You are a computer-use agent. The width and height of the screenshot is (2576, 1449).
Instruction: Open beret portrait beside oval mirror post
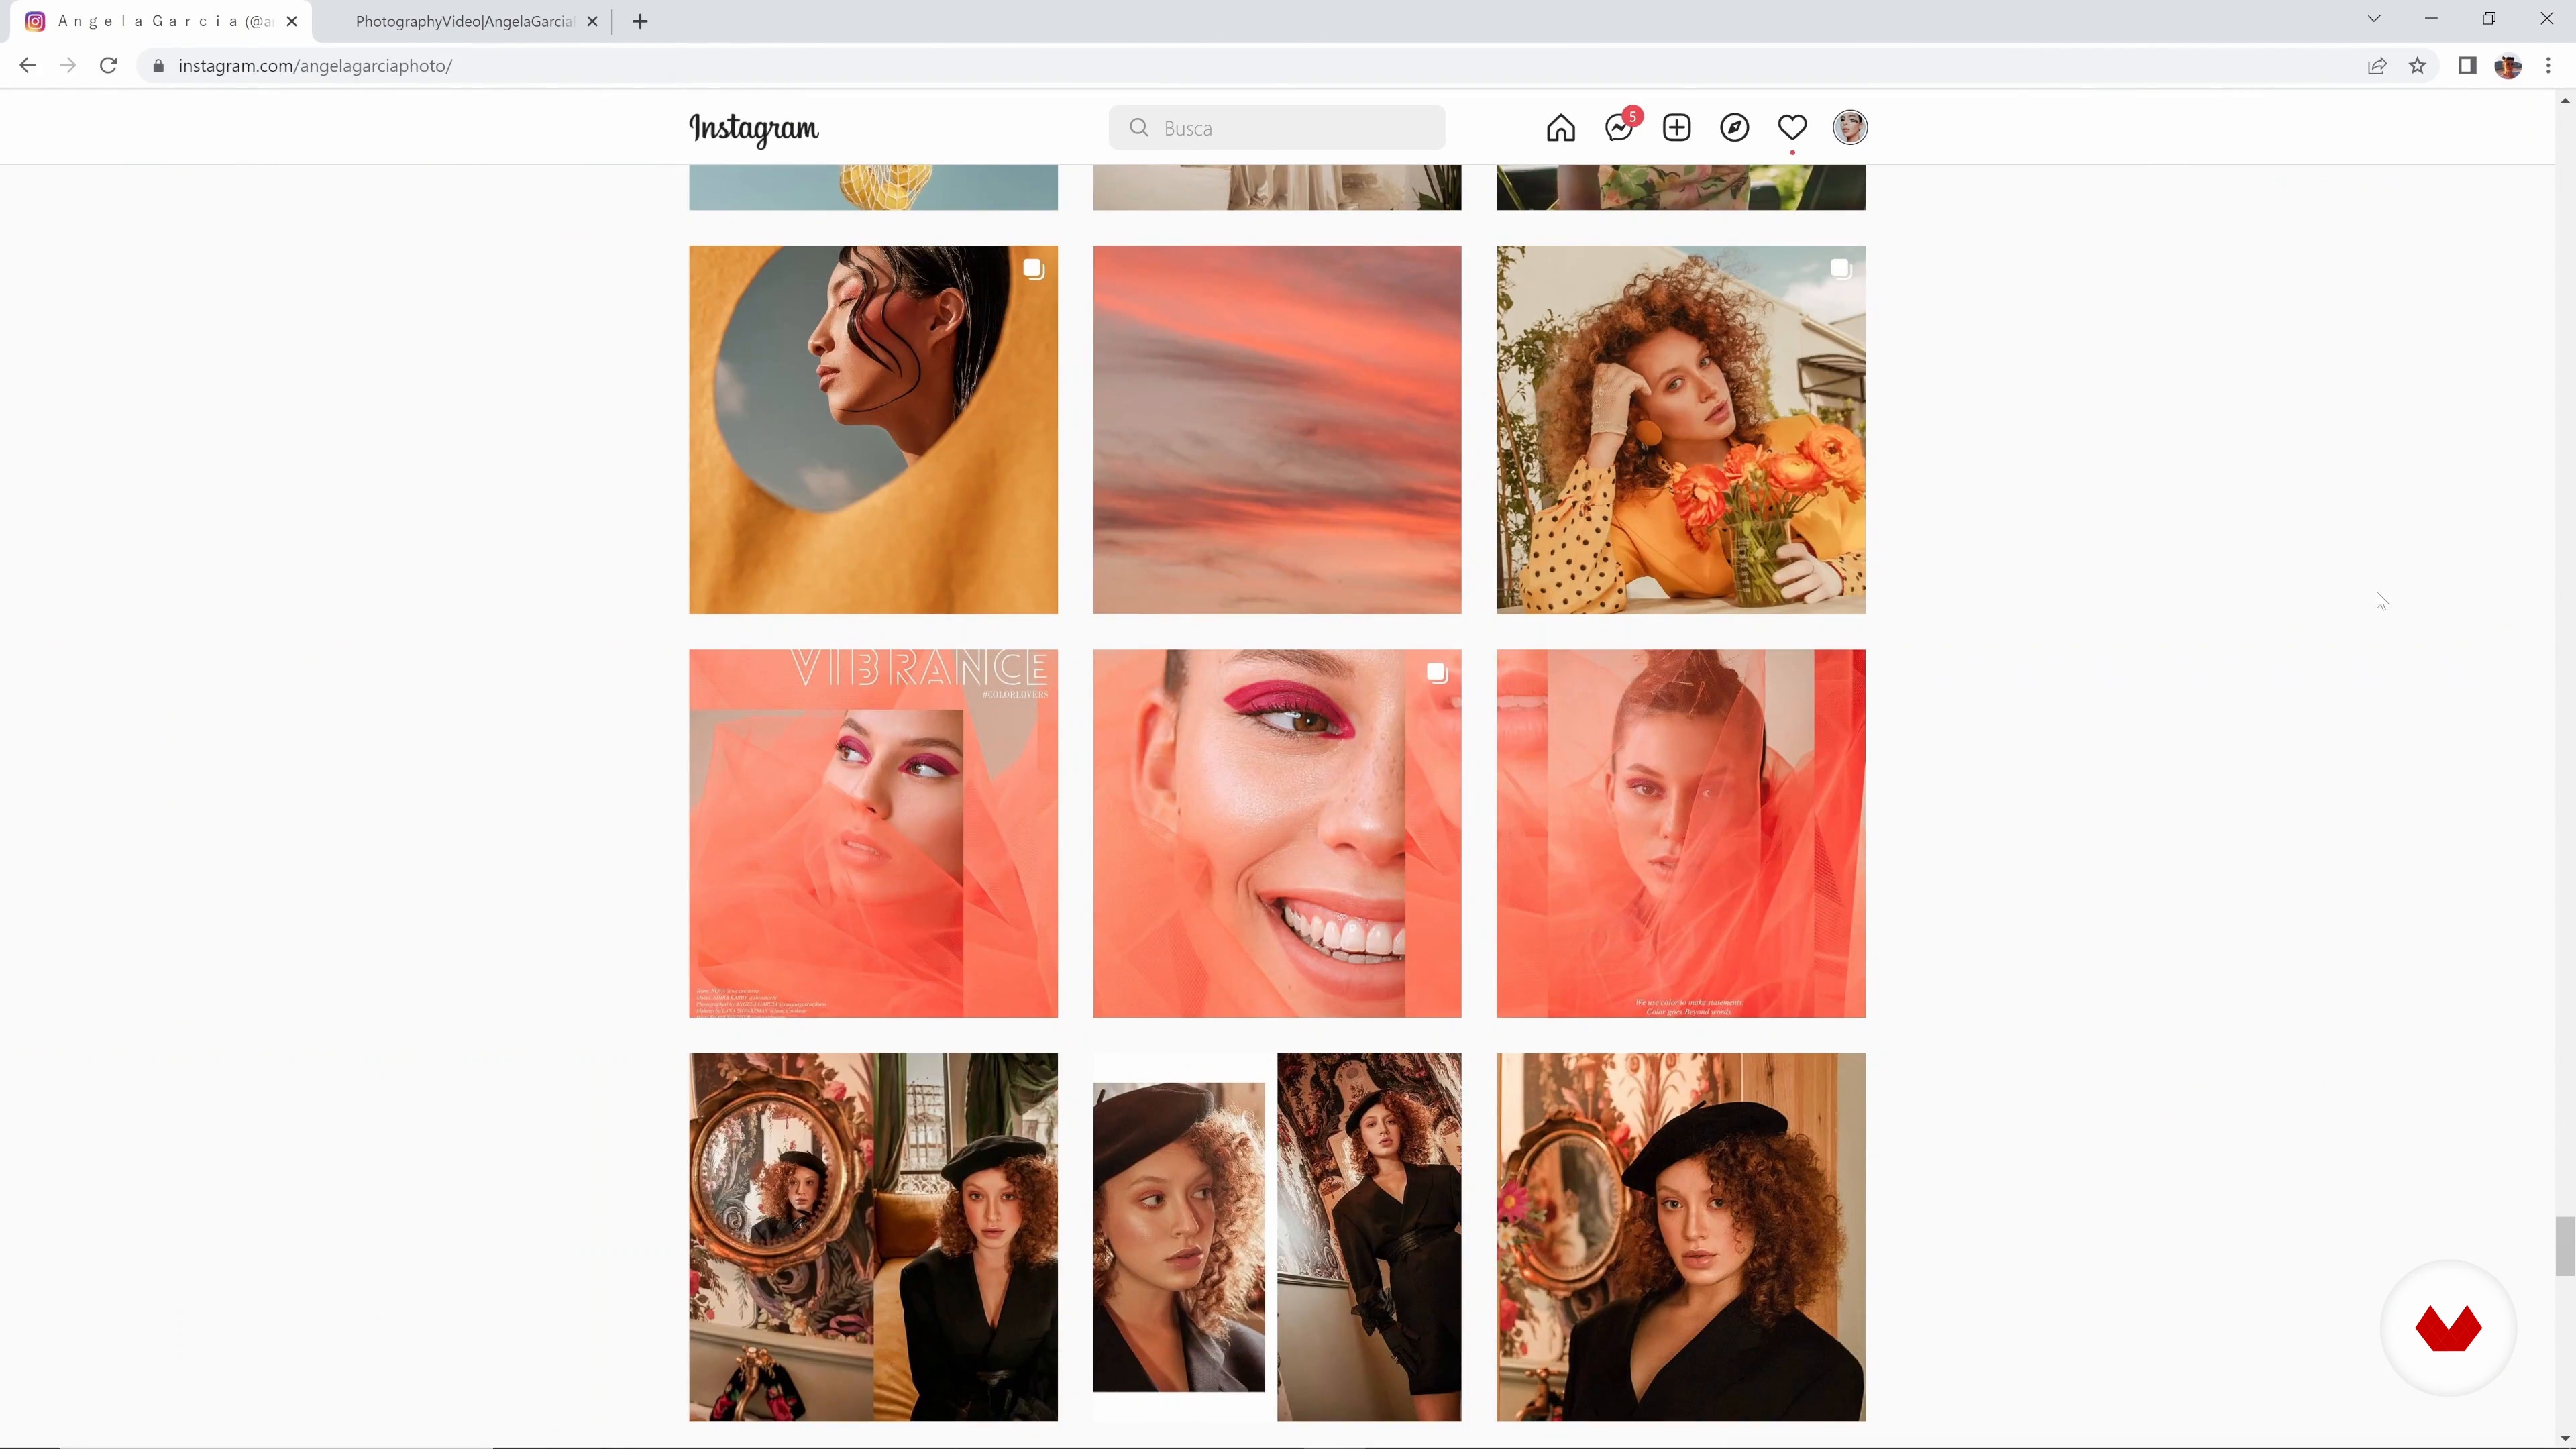coord(1681,1237)
